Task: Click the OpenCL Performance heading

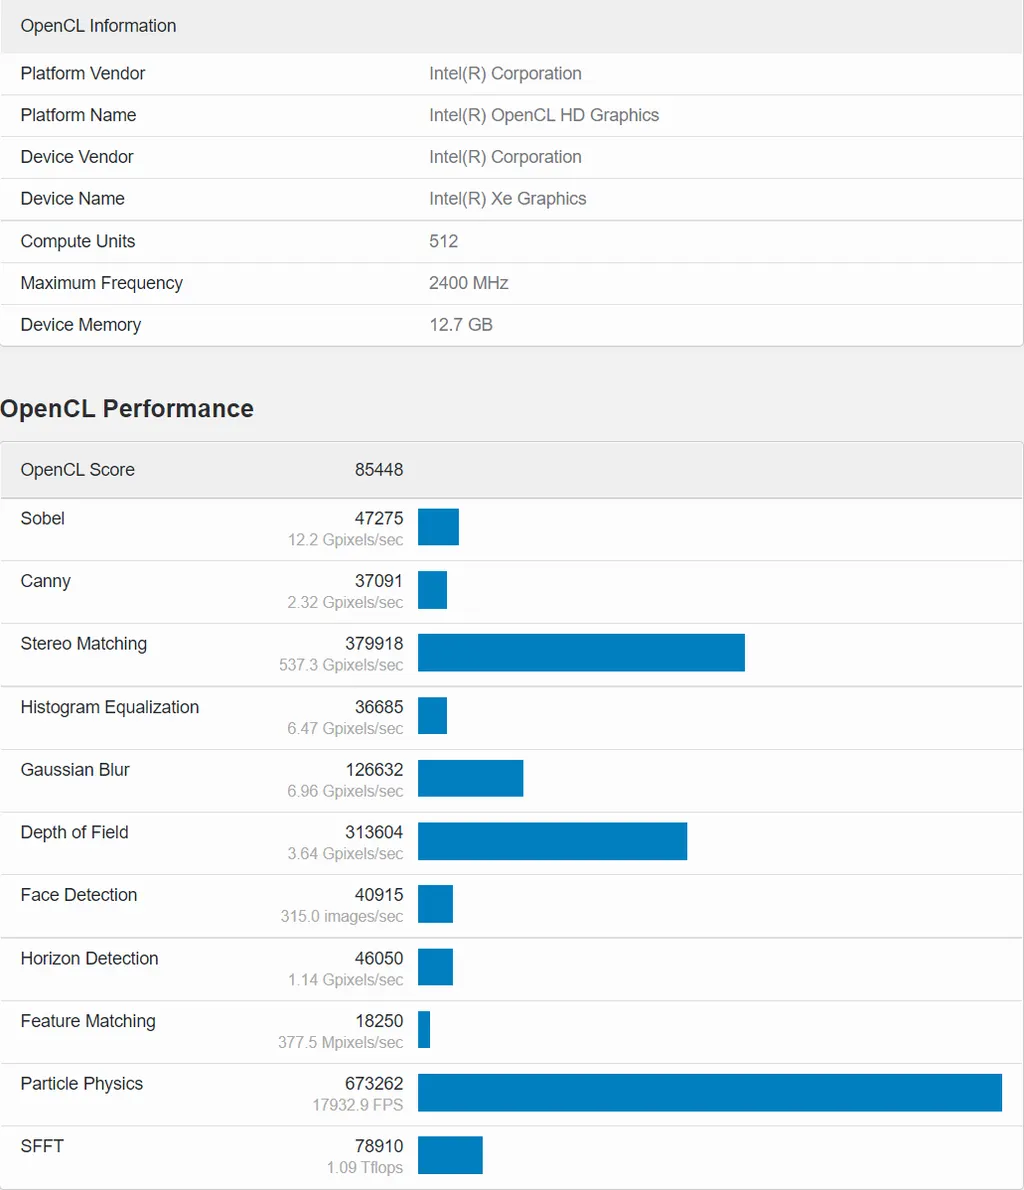Action: pos(127,409)
